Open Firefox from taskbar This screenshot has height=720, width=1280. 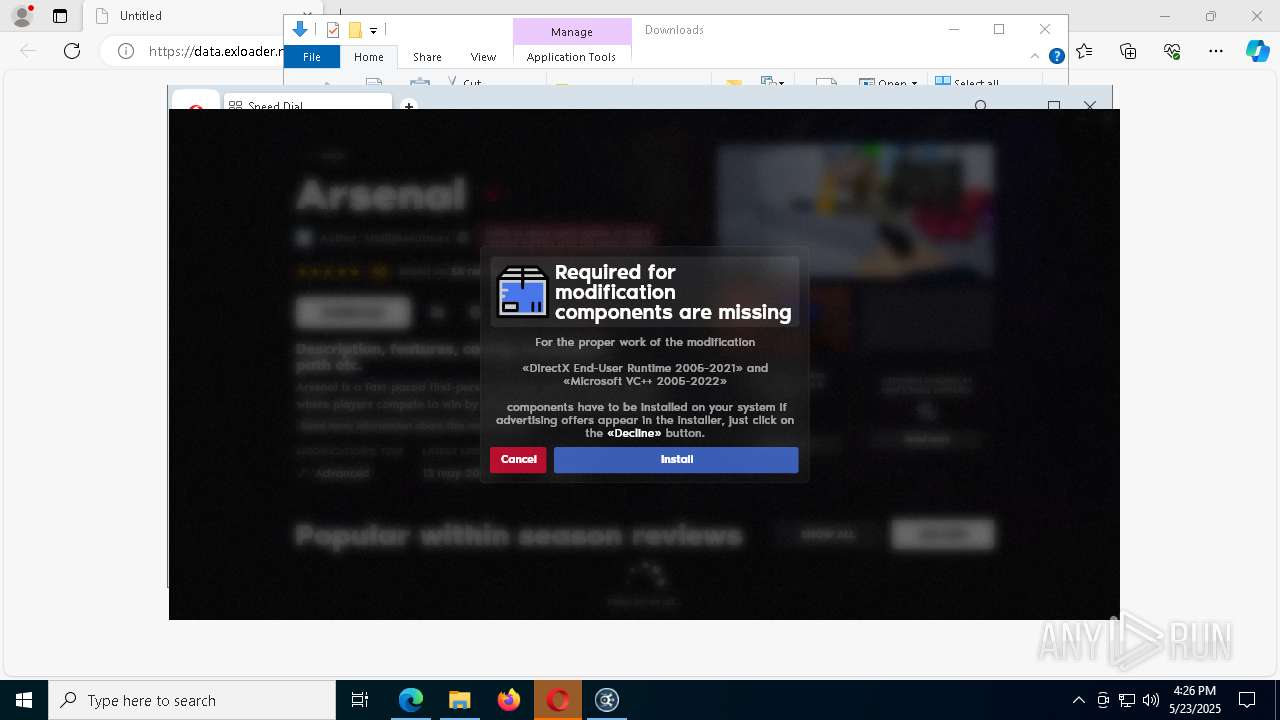[x=509, y=700]
